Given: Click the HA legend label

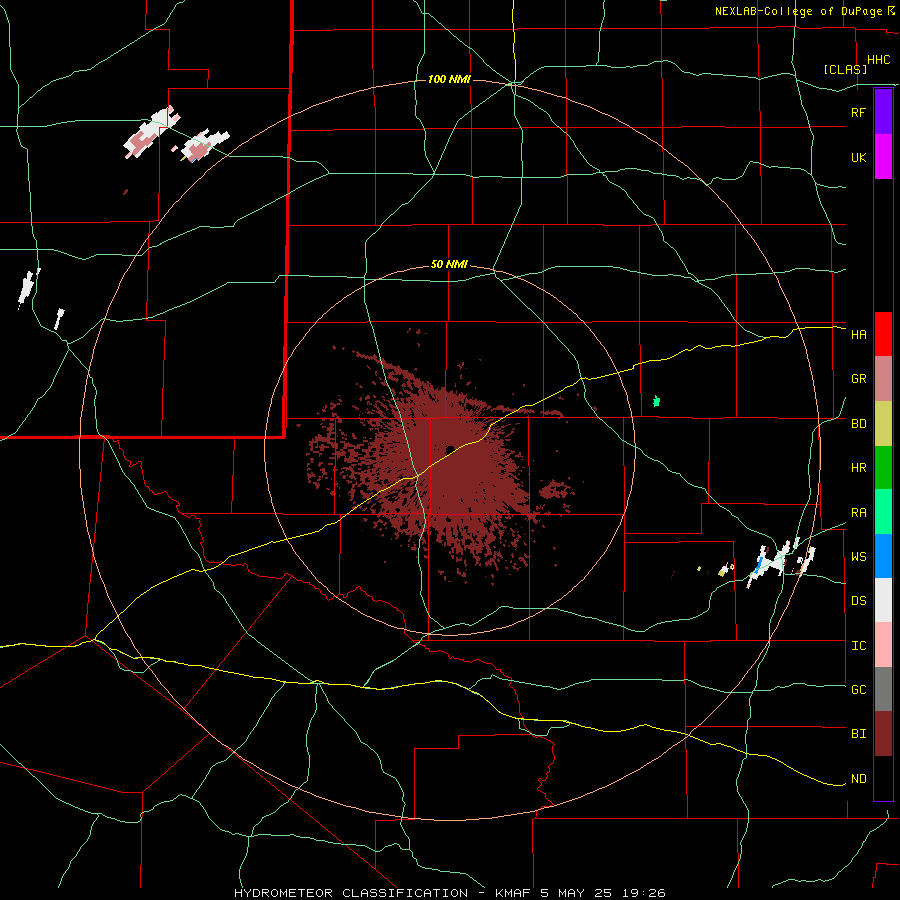Looking at the screenshot, I should [858, 335].
